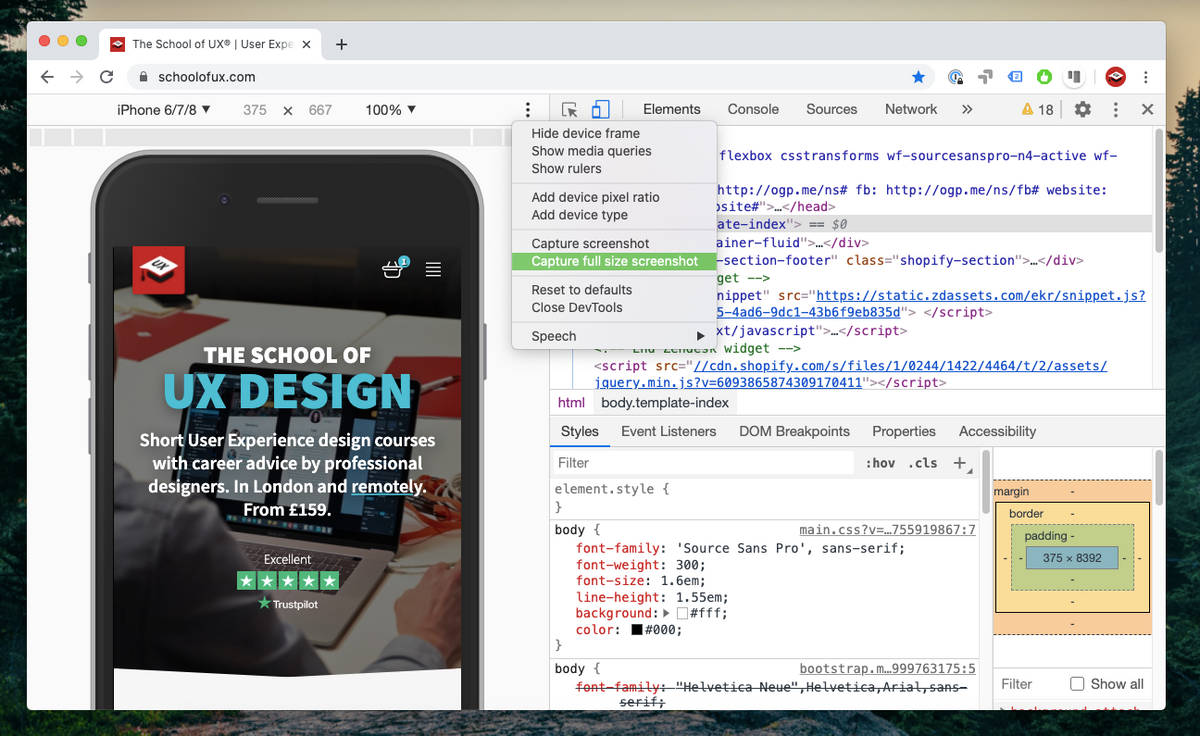This screenshot has height=736, width=1200.
Task: Choose Capture screenshot
Action: pyautogui.click(x=614, y=243)
